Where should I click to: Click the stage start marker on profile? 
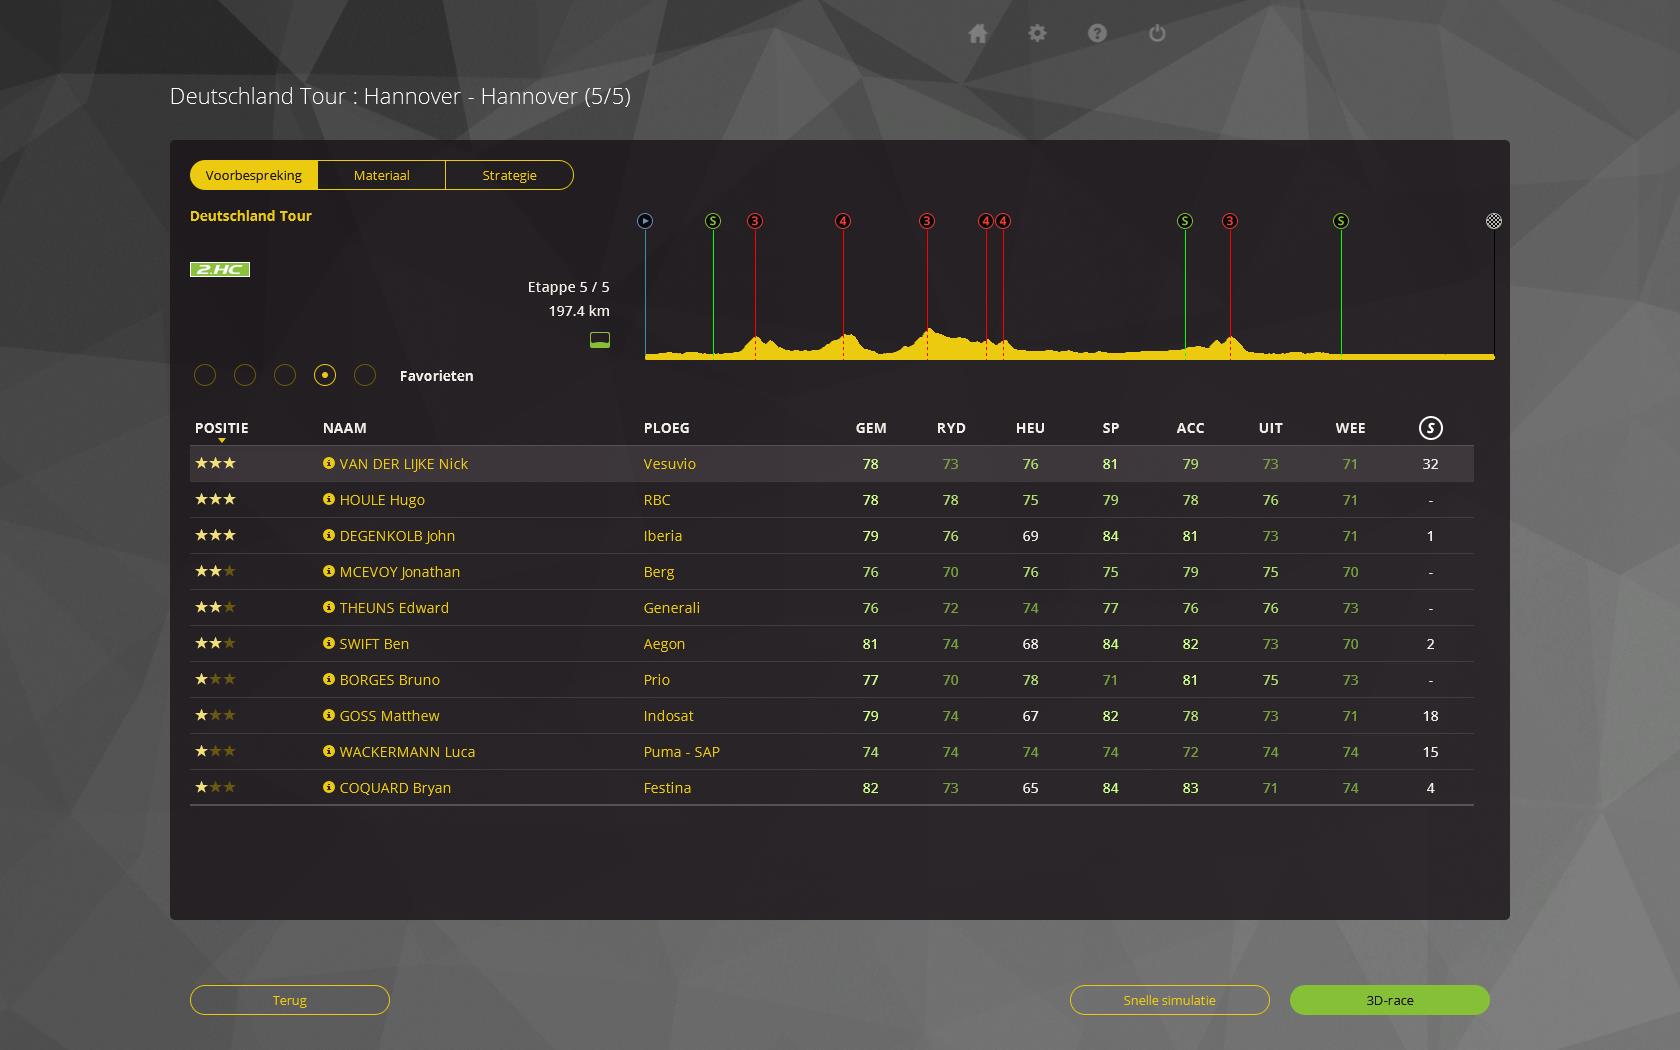click(645, 221)
